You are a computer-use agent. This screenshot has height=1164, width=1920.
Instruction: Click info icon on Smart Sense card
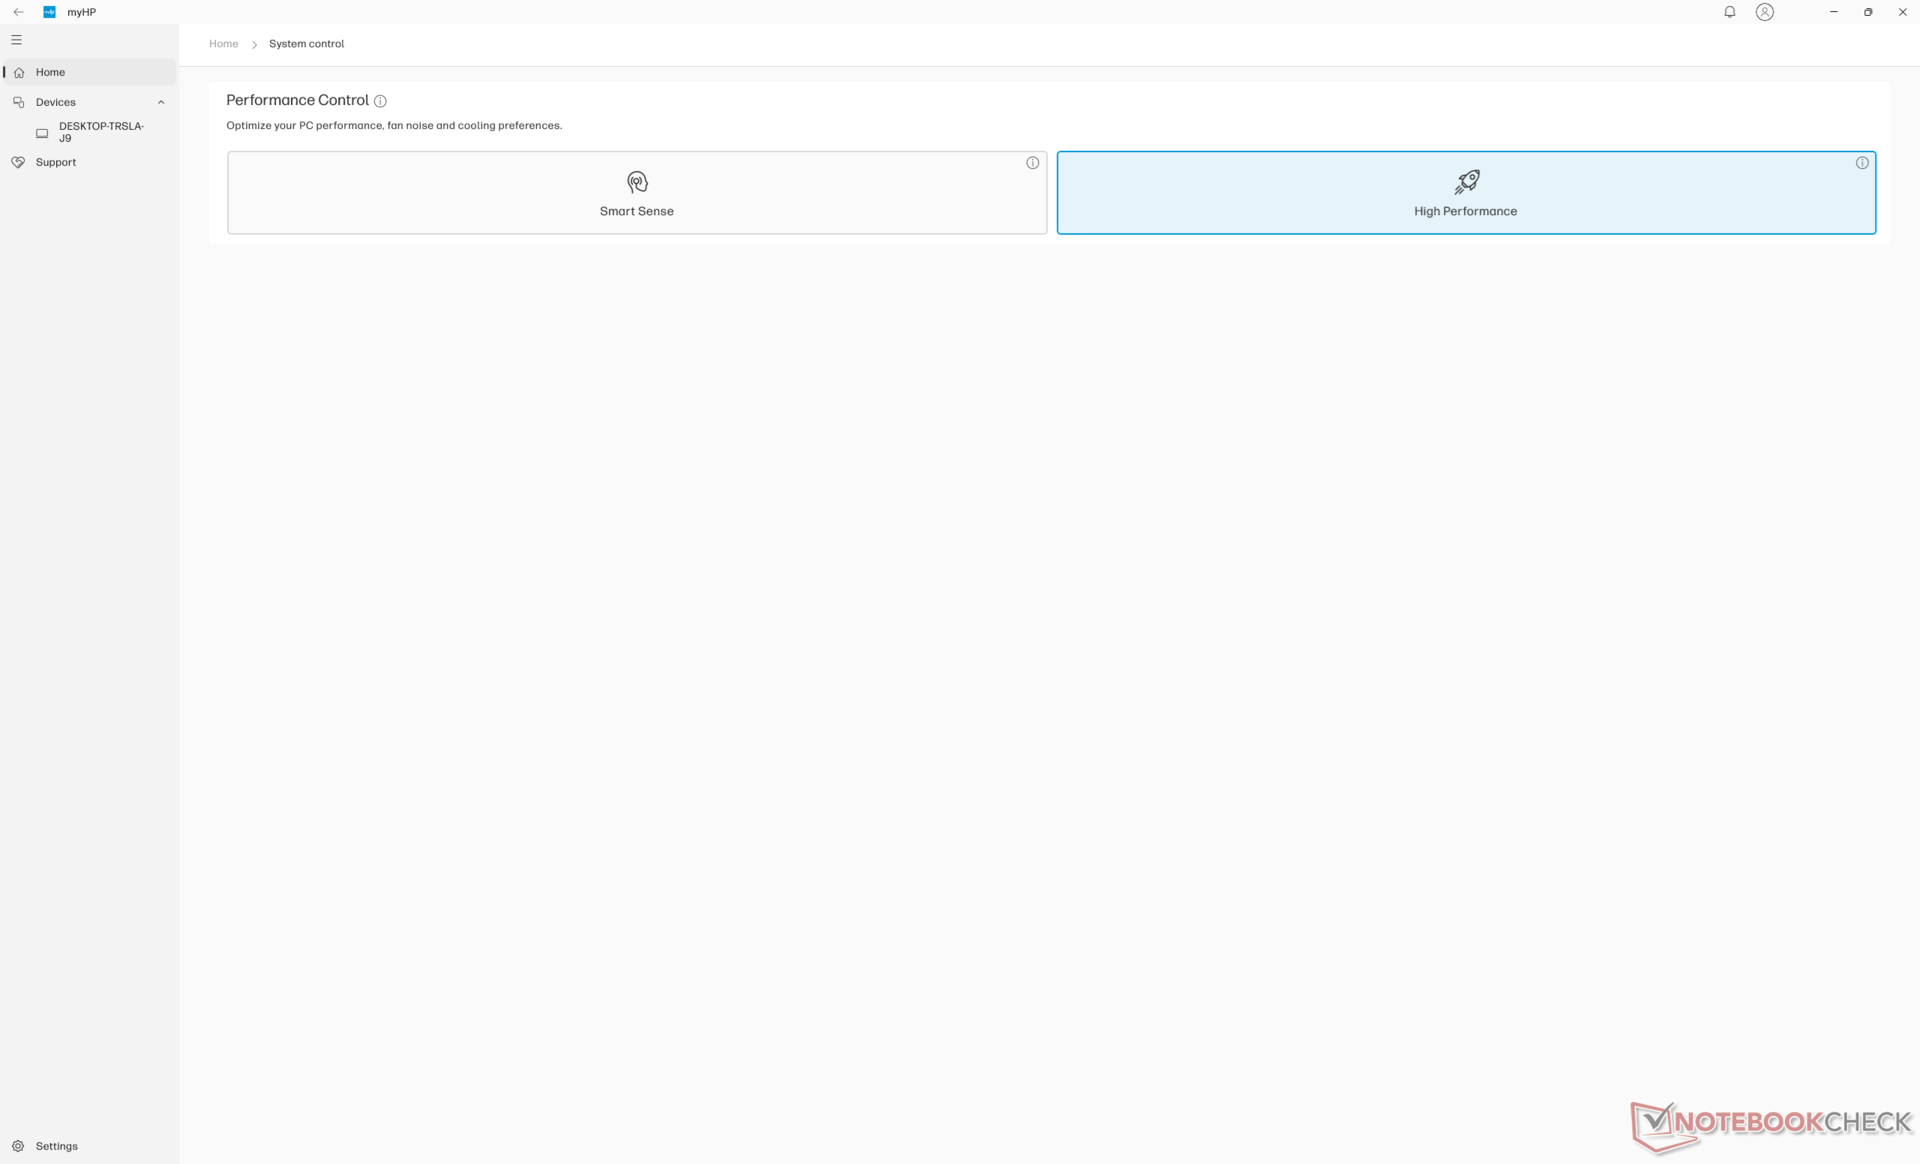click(x=1032, y=163)
